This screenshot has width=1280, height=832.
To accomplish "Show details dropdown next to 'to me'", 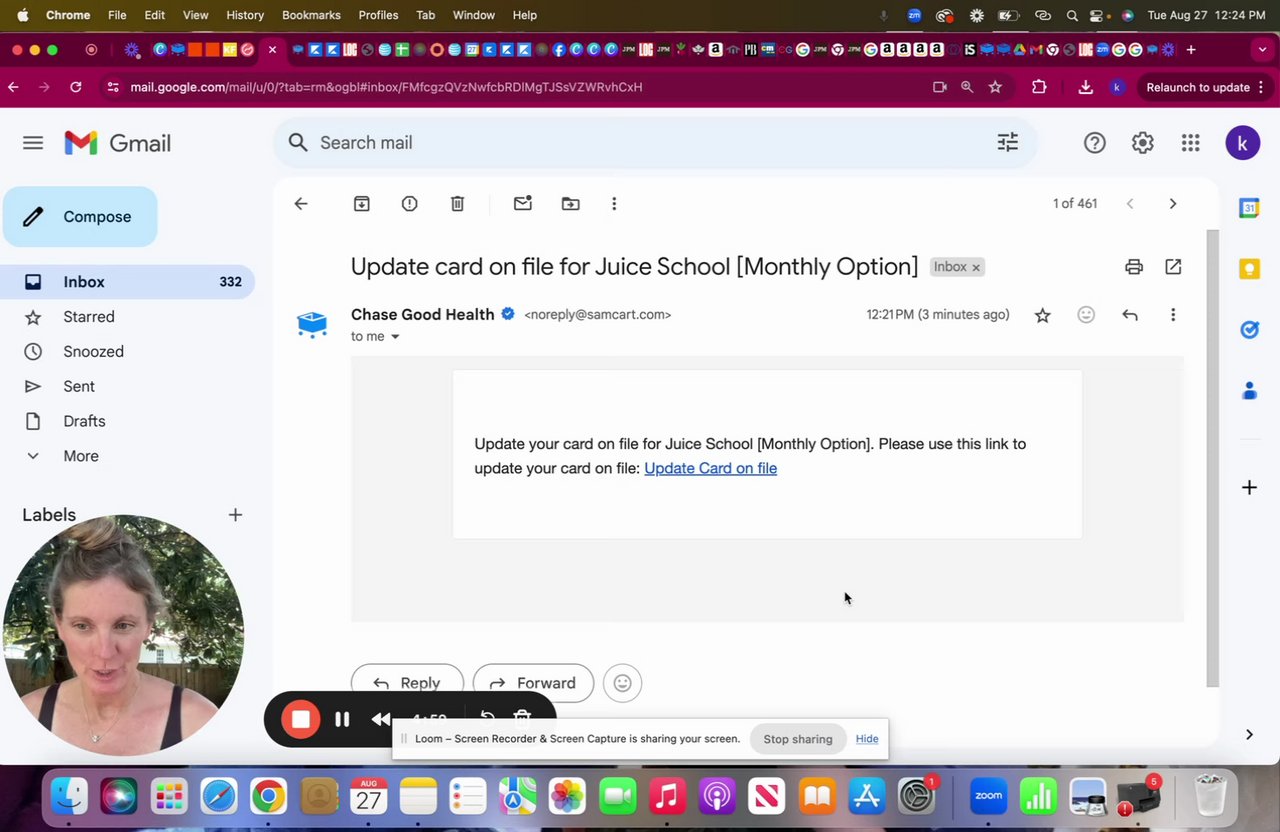I will pos(395,337).
